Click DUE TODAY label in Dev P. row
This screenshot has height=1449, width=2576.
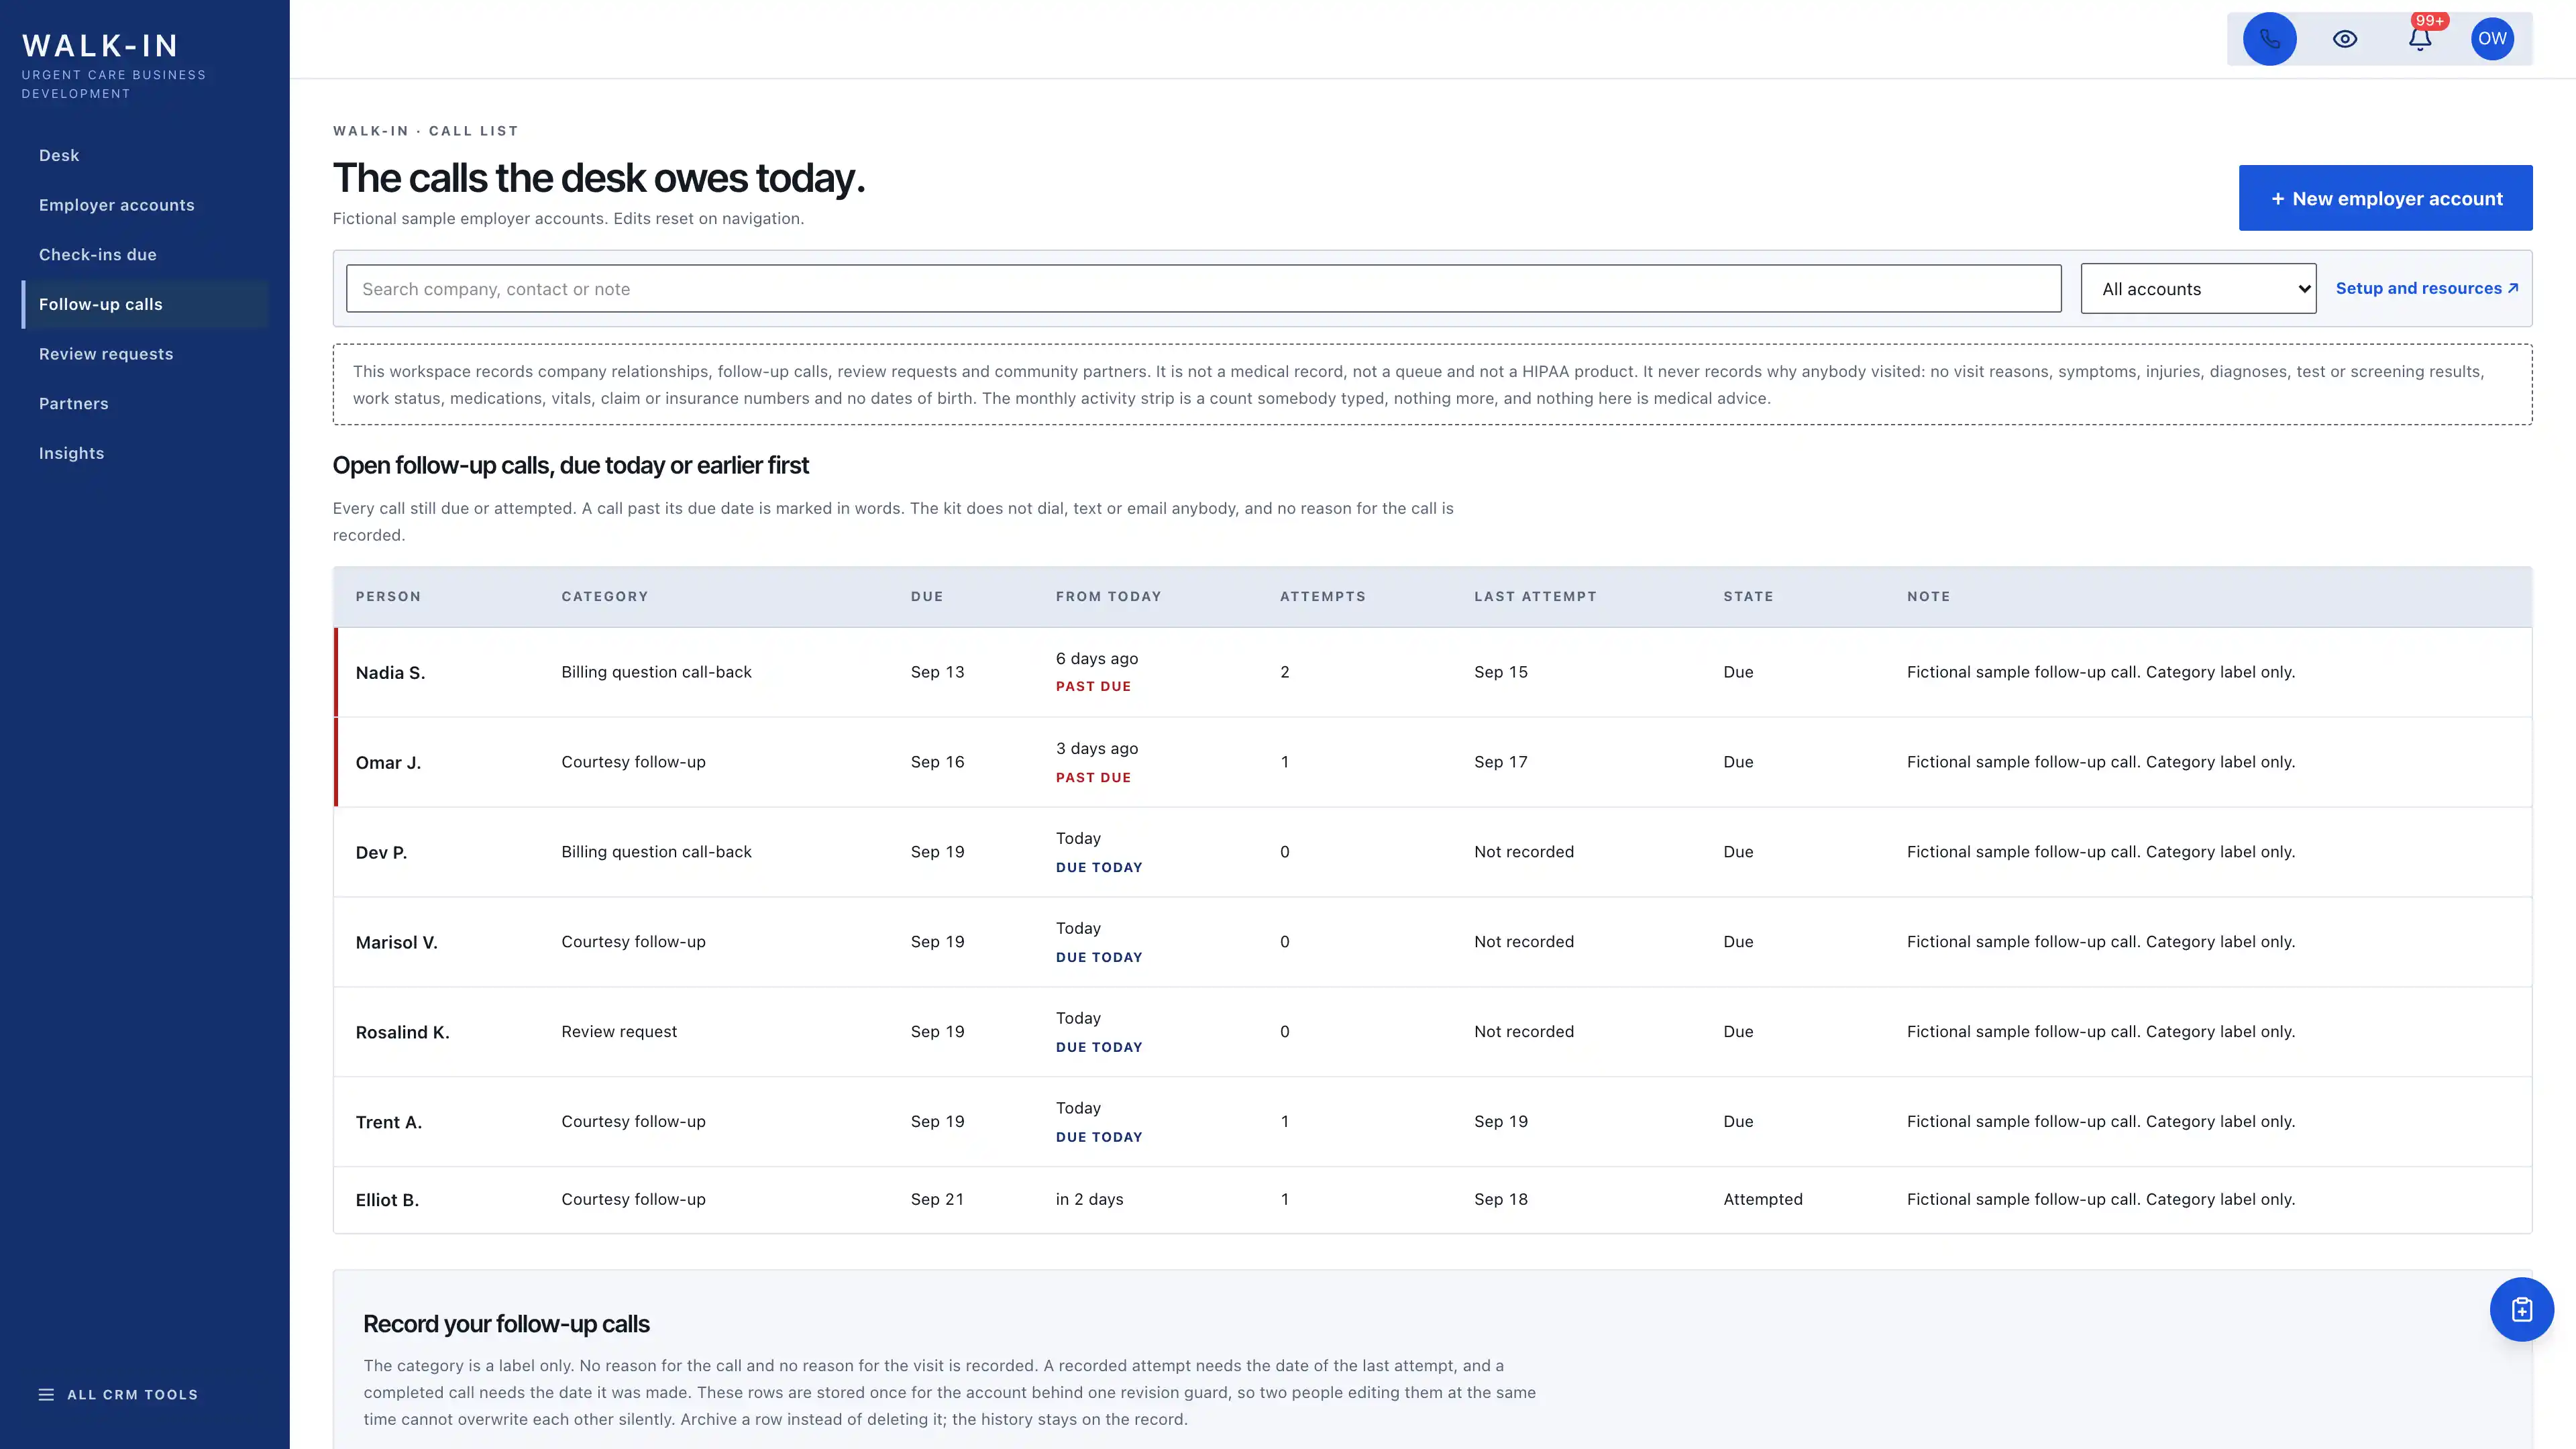tap(1099, 868)
